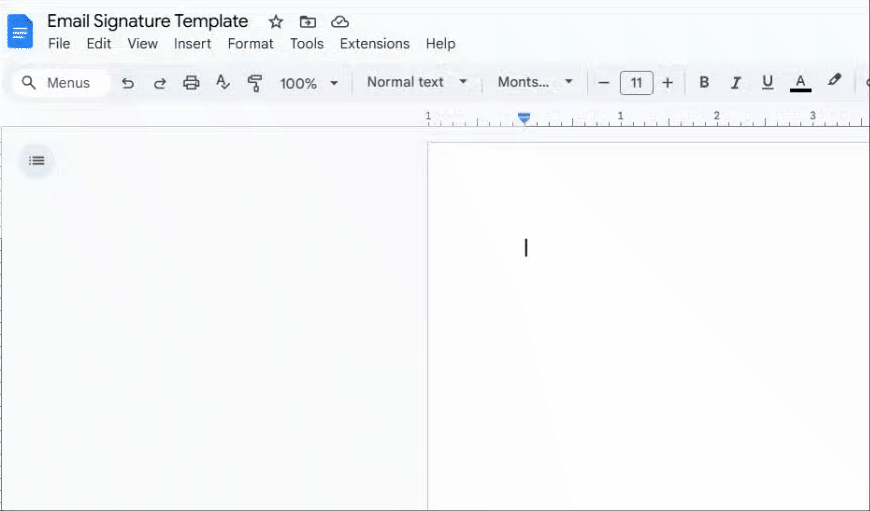
Task: Click the font size field showing 11
Action: (636, 83)
